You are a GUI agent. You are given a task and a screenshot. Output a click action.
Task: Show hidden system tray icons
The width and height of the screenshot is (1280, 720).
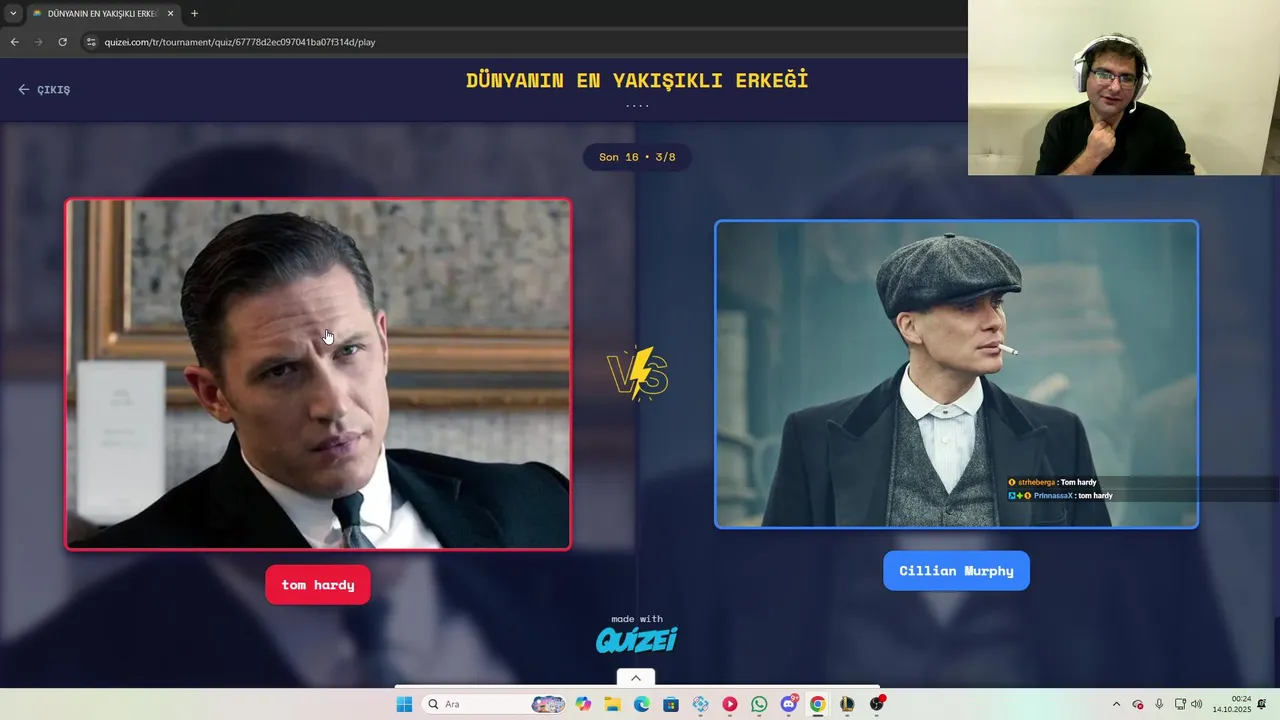(x=1116, y=704)
